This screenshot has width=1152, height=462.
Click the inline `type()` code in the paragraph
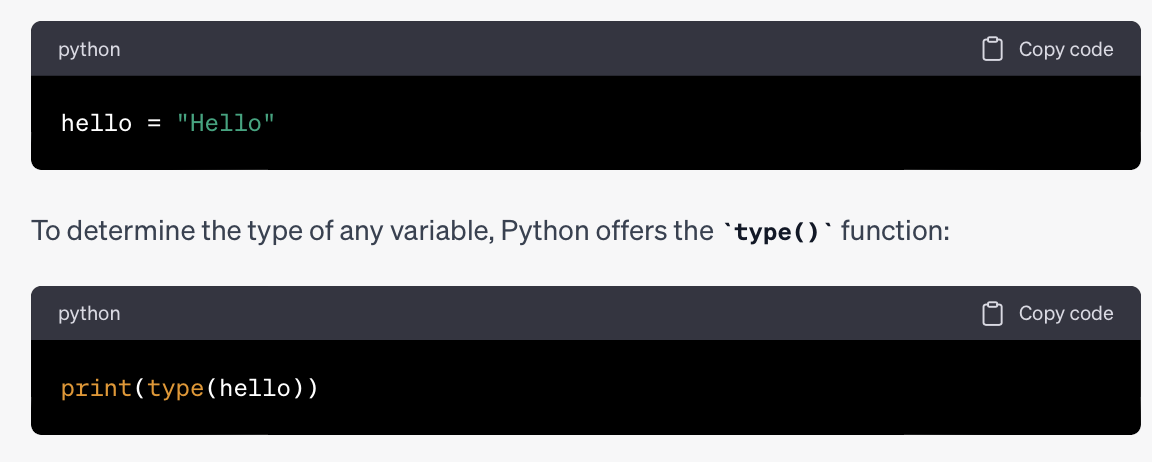coord(779,231)
